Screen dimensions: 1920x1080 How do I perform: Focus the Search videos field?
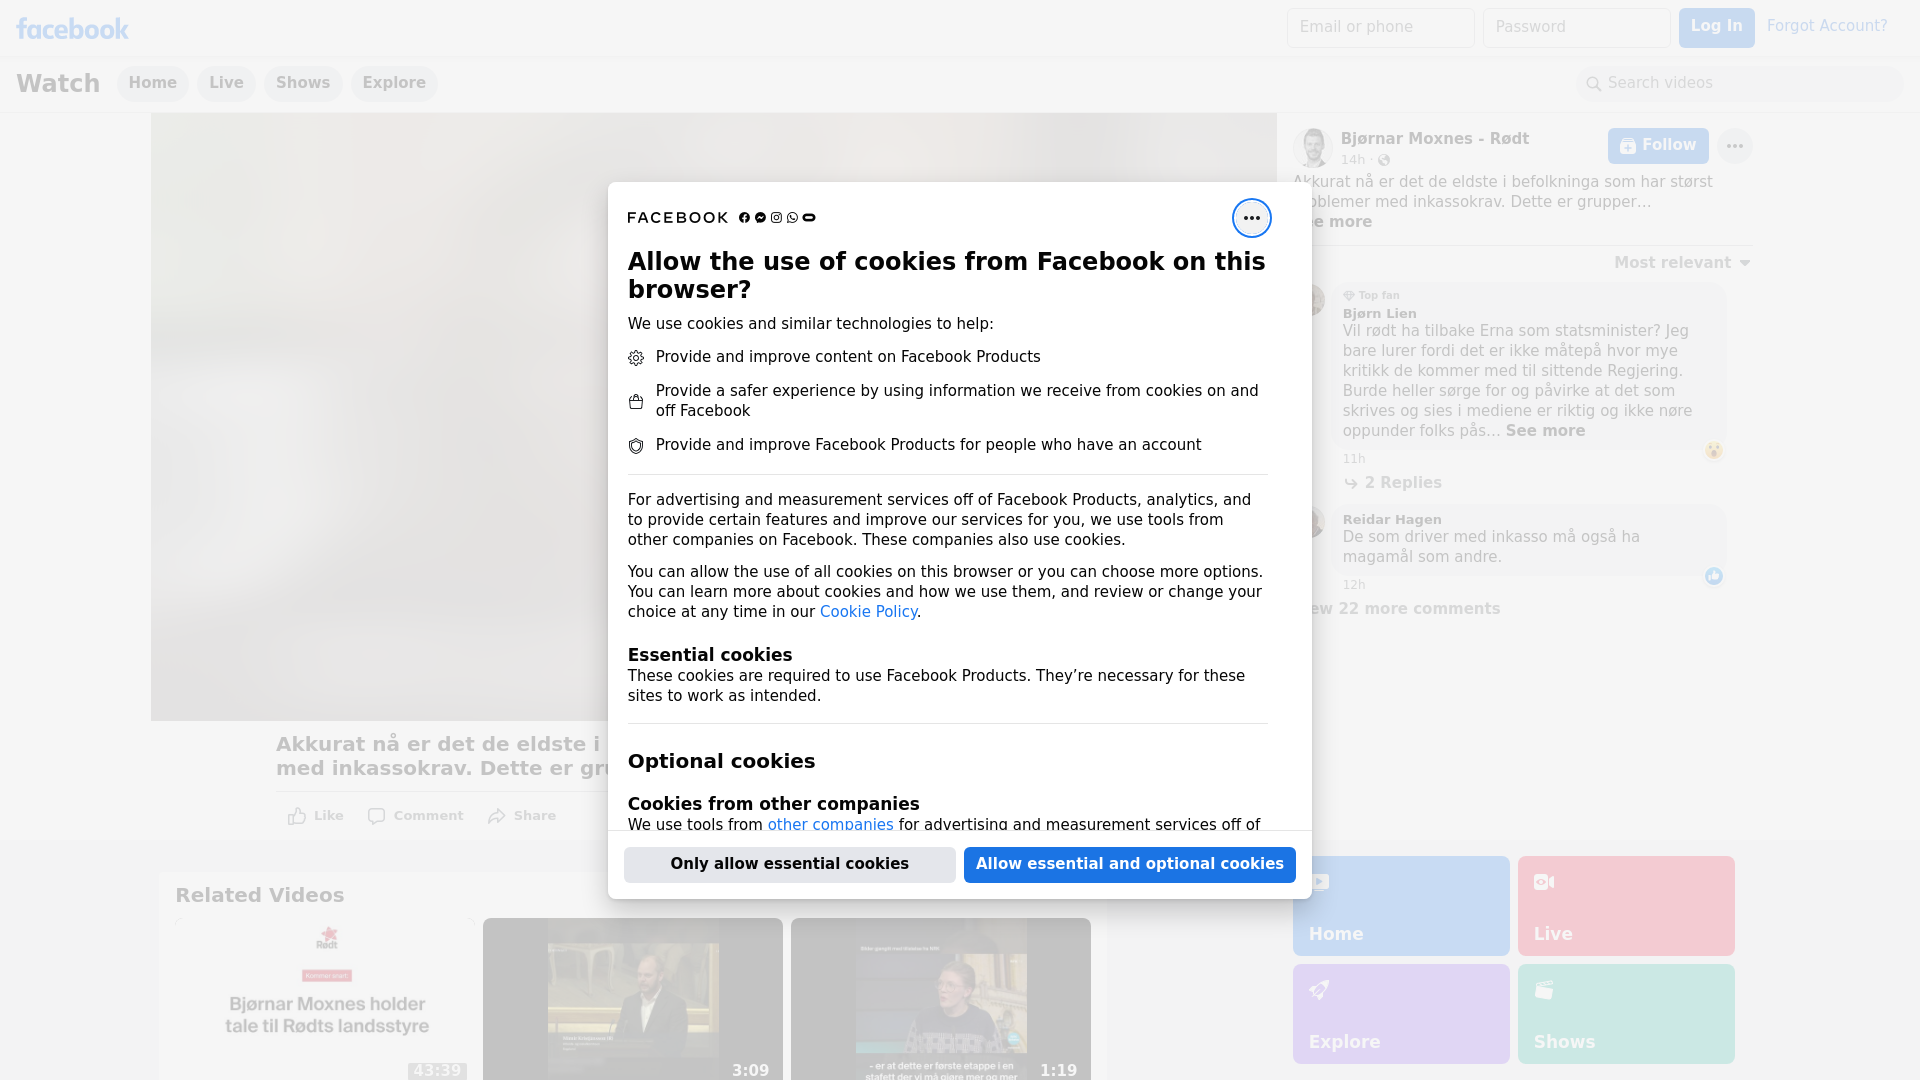(1740, 84)
